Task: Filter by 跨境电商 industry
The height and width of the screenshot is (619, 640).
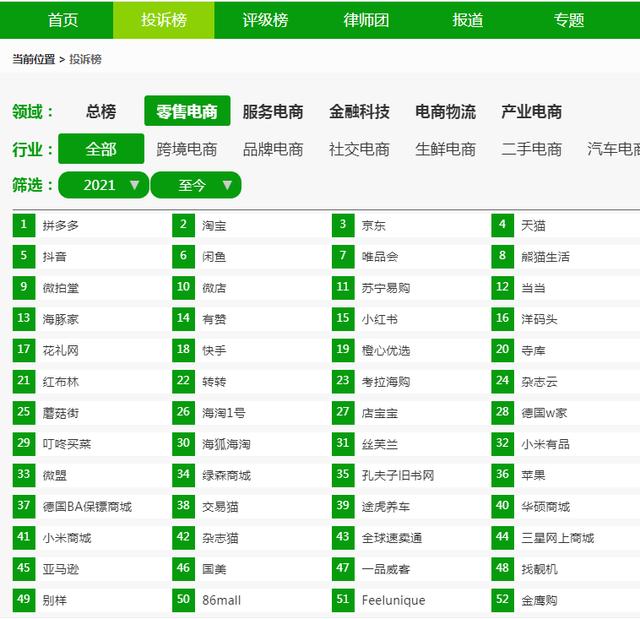Action: pyautogui.click(x=187, y=150)
